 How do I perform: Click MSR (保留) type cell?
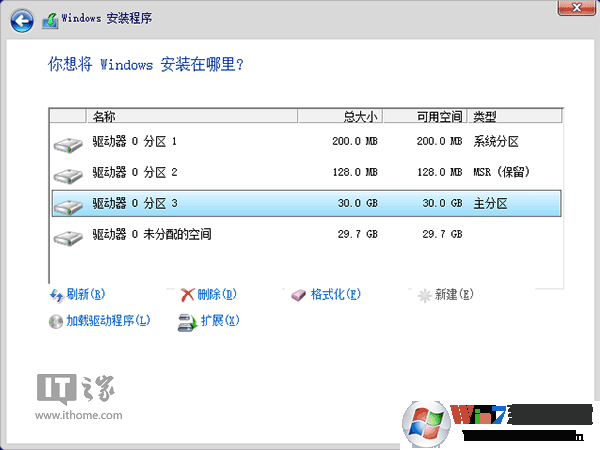click(502, 172)
